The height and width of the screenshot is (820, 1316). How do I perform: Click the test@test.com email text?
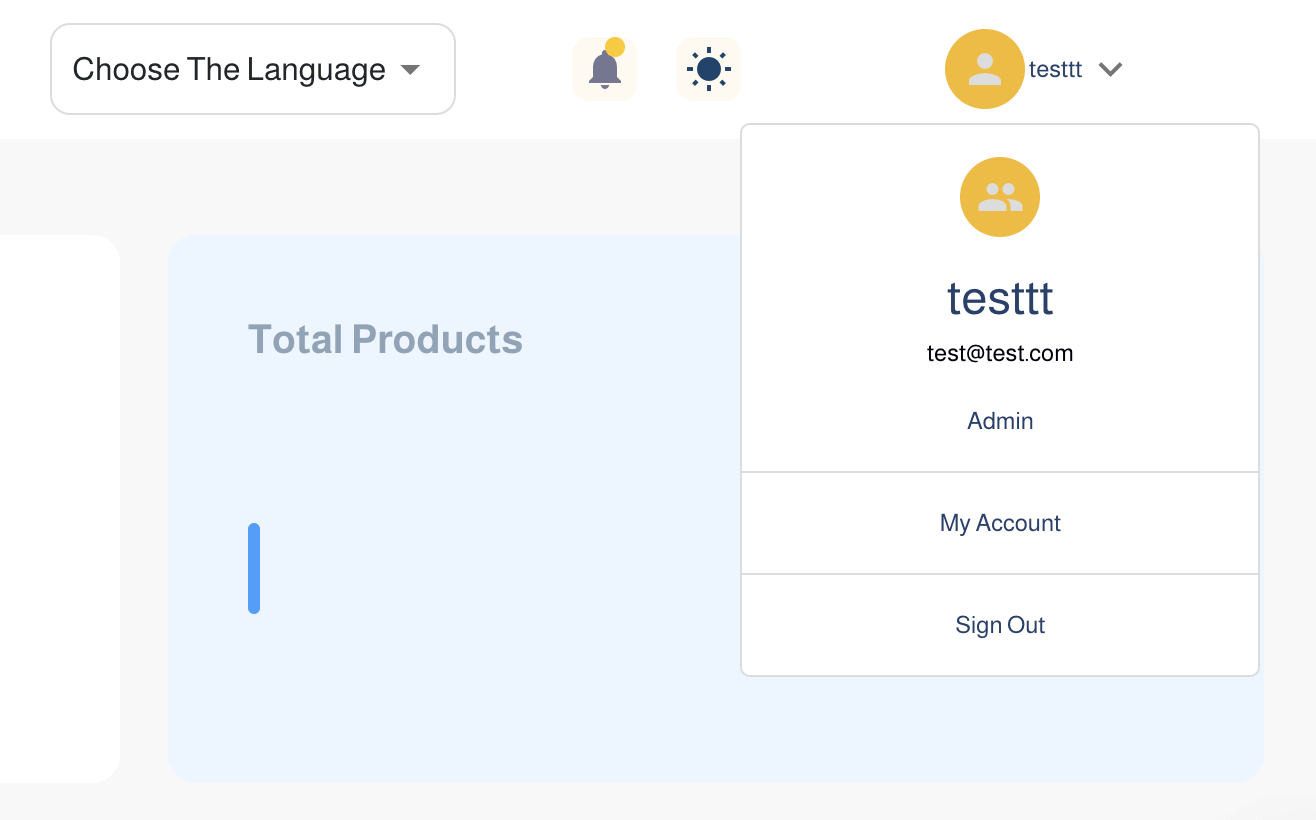(x=1000, y=353)
